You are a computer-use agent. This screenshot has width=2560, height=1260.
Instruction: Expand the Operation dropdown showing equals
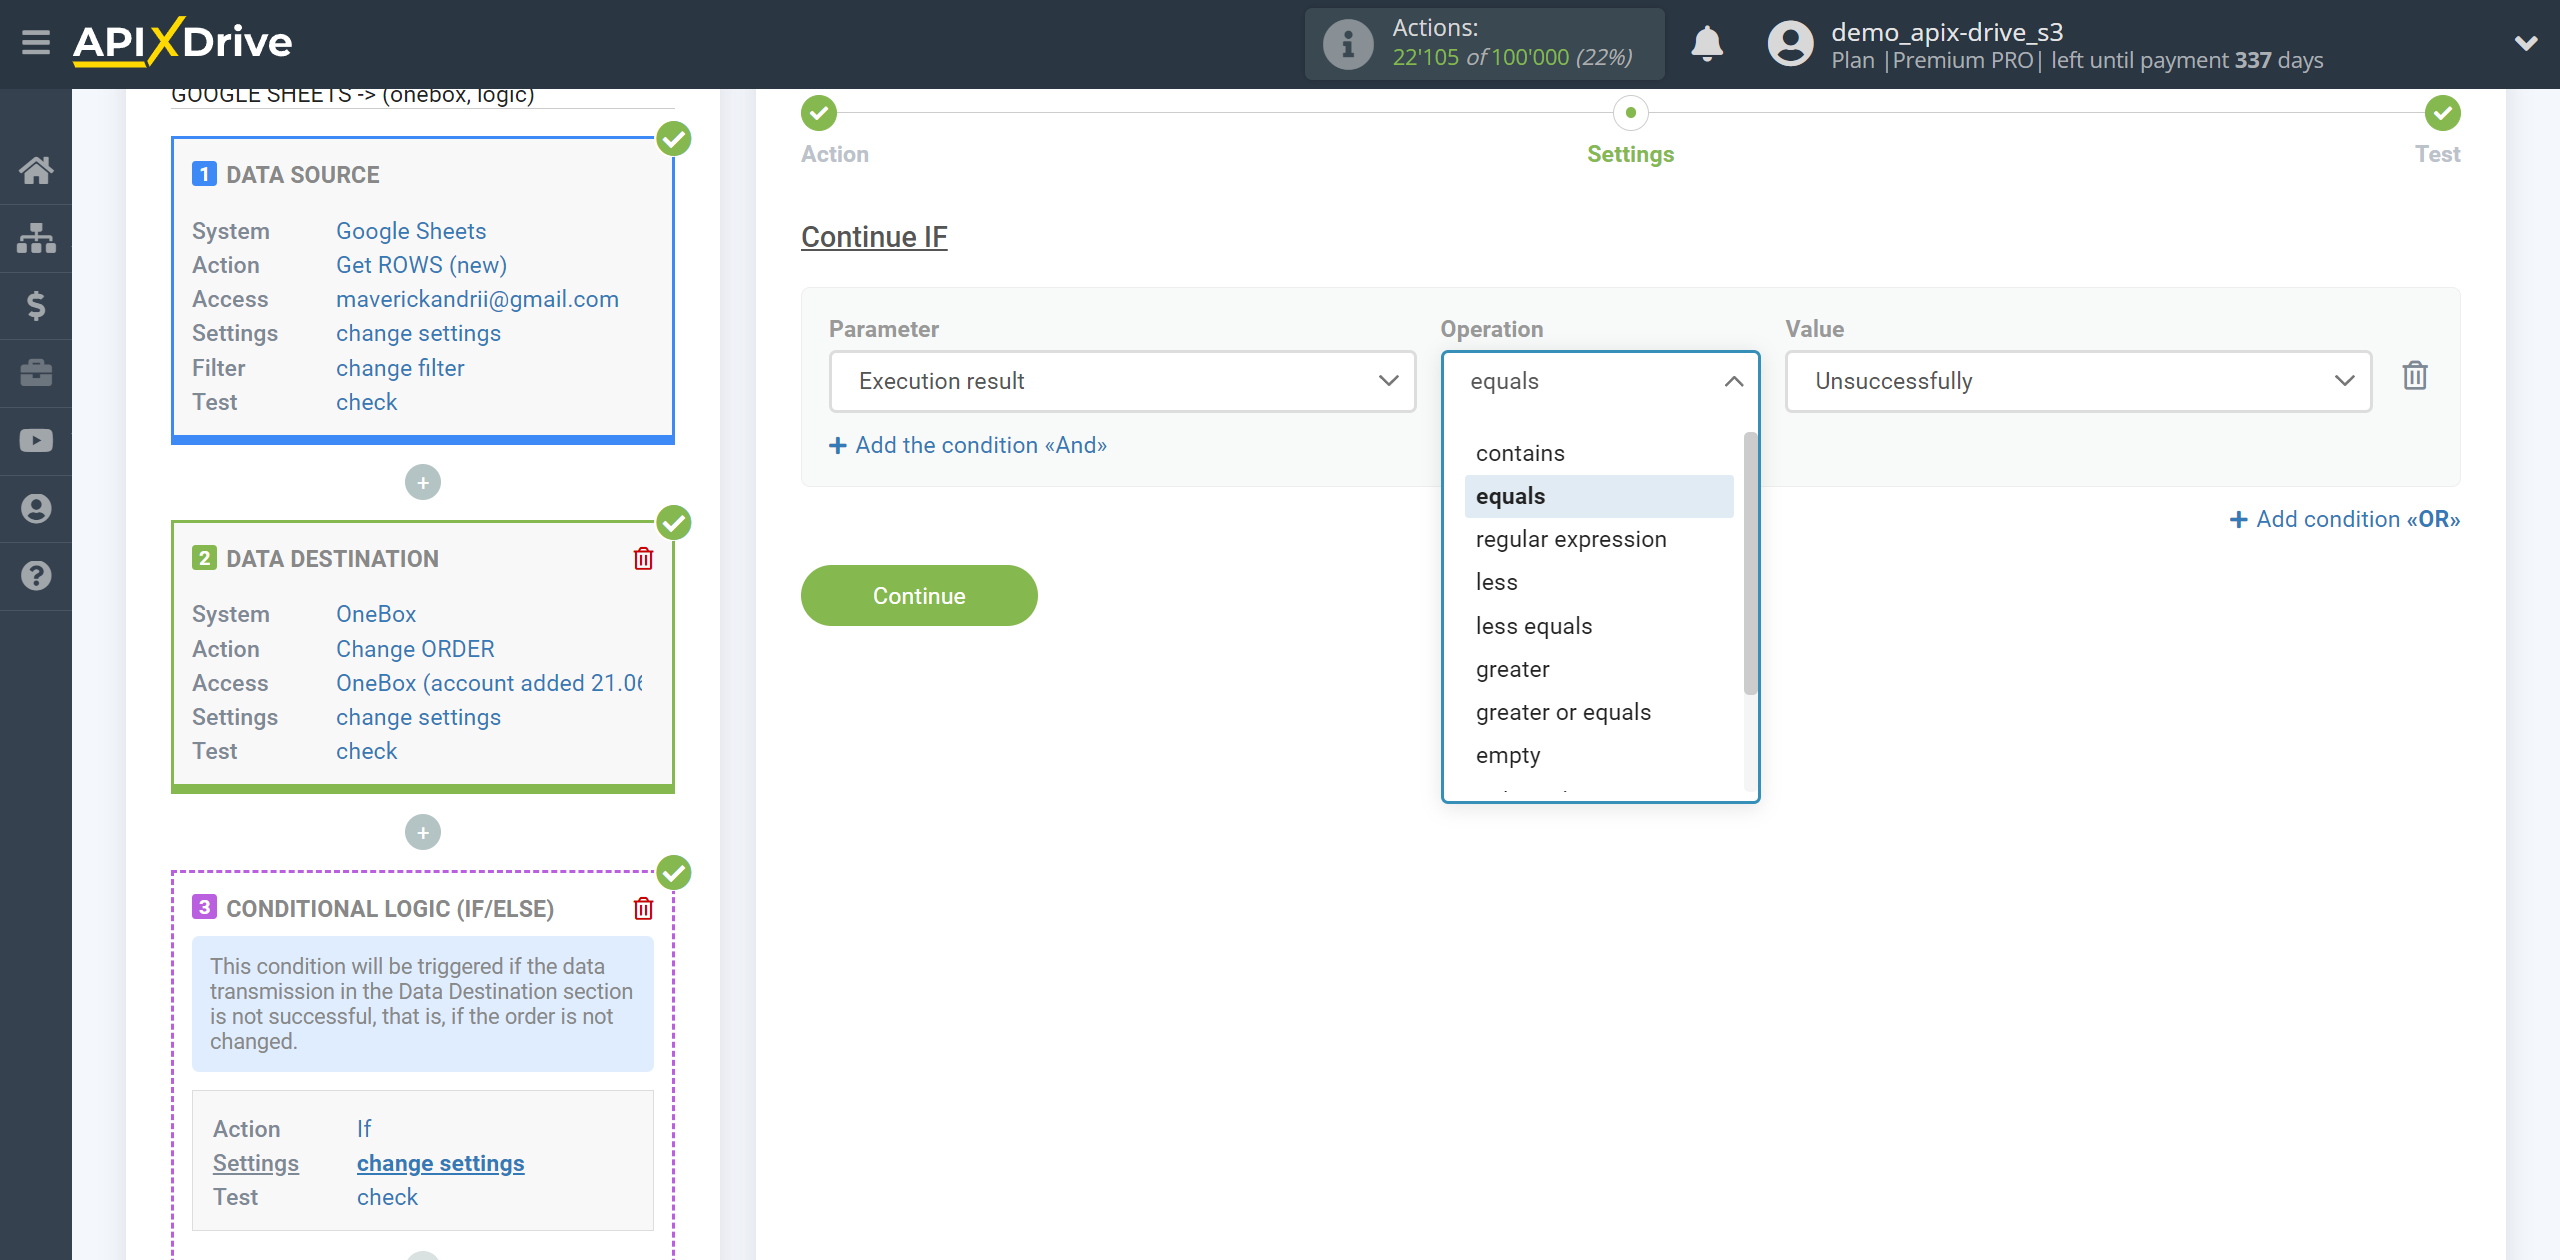pos(1602,380)
